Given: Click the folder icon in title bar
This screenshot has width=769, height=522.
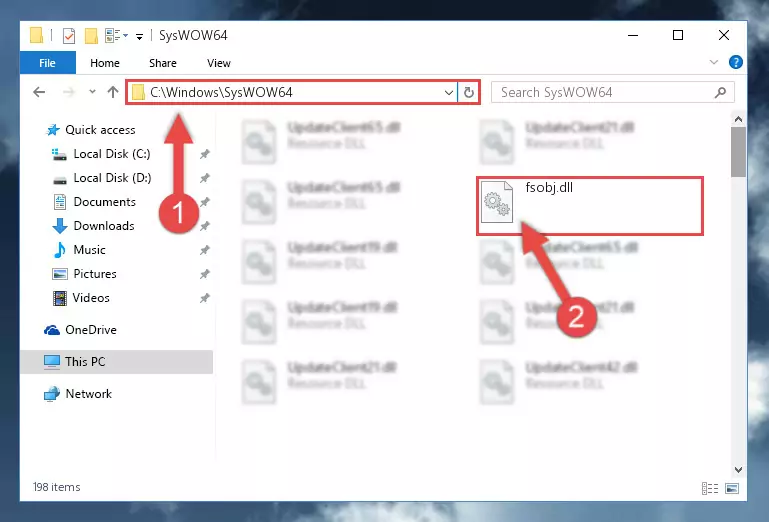Looking at the screenshot, I should [x=36, y=35].
